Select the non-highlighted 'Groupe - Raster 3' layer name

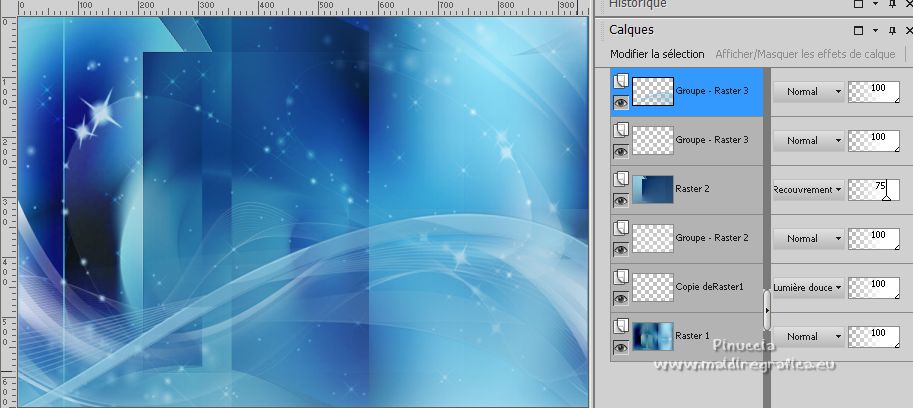[x=712, y=140]
